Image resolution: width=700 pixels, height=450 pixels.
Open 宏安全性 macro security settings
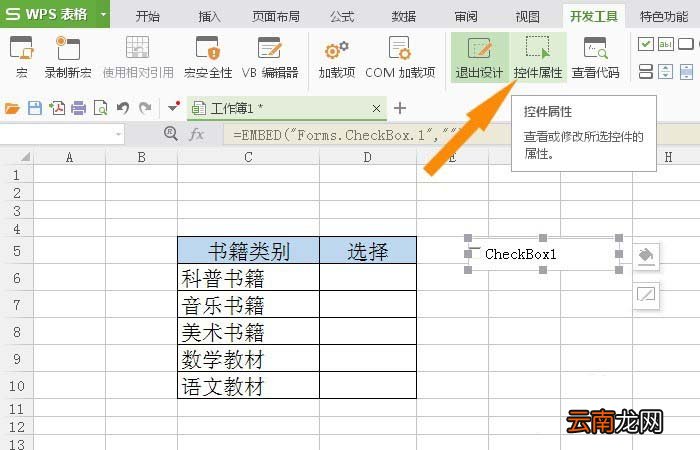tap(208, 57)
